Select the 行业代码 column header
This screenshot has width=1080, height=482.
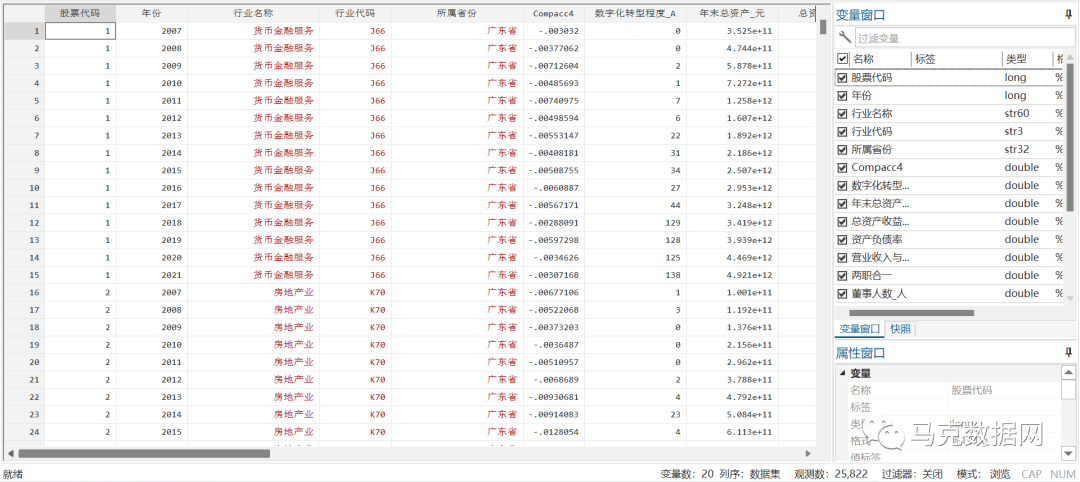pos(355,13)
